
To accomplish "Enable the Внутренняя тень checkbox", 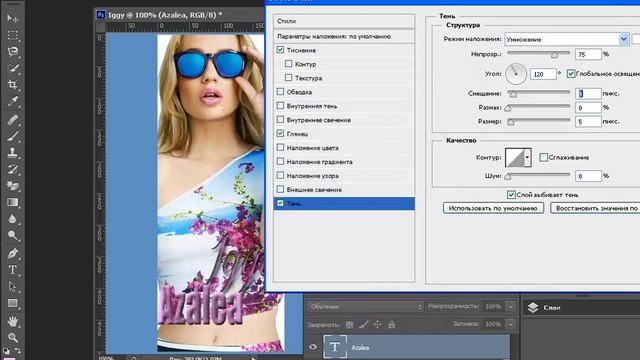I will click(x=280, y=105).
